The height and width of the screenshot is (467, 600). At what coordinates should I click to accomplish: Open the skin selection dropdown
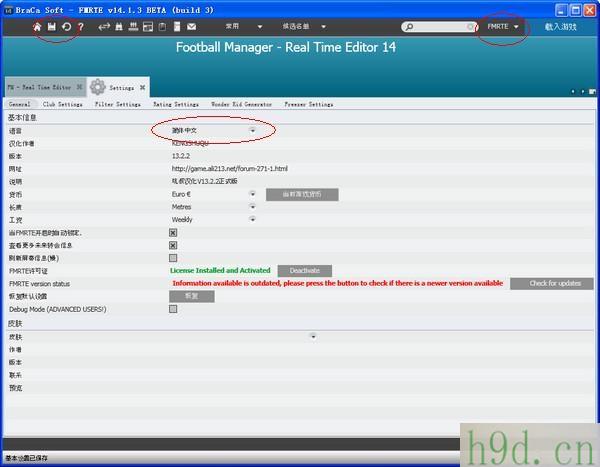coord(313,336)
